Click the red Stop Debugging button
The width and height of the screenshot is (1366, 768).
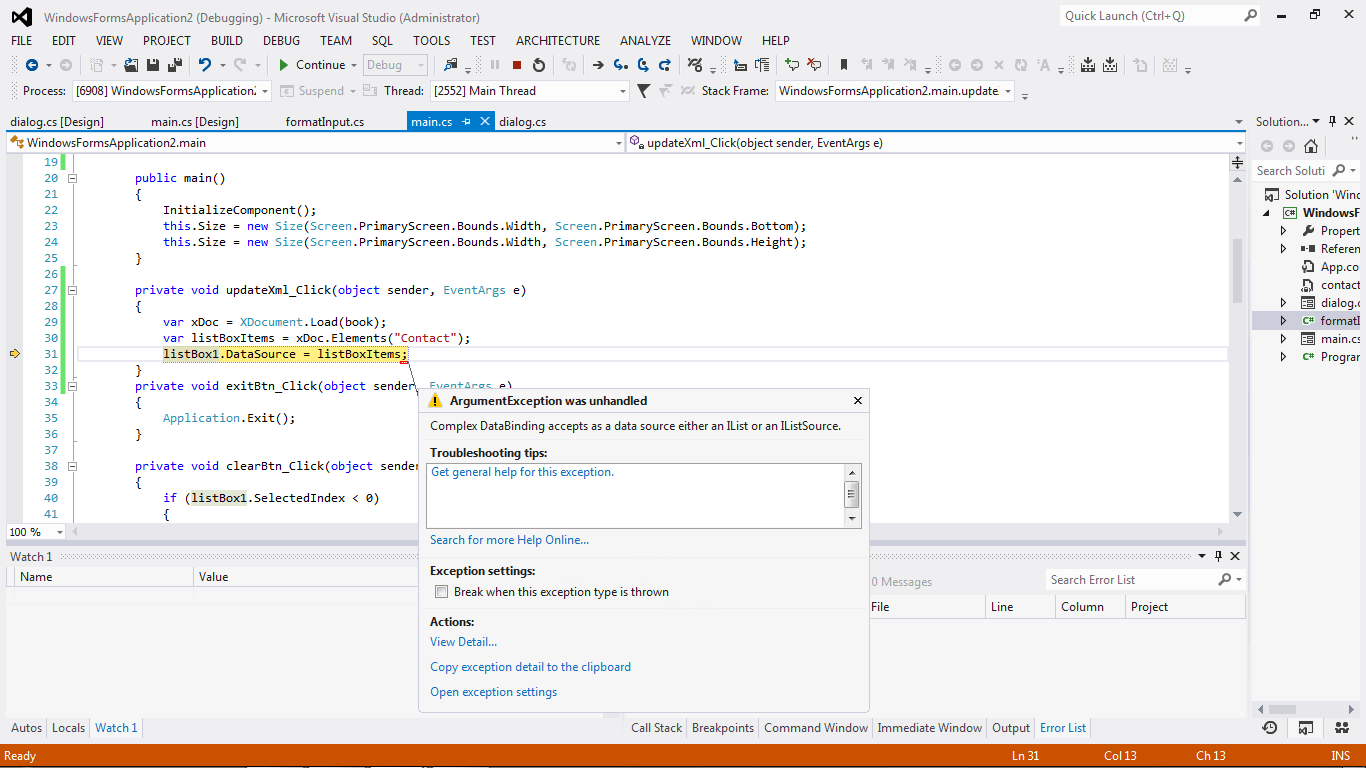[x=517, y=65]
